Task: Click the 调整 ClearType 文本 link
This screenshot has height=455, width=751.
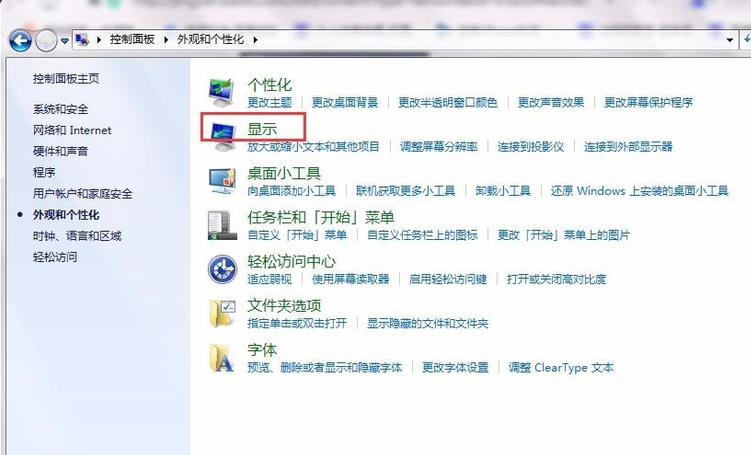Action: (561, 367)
